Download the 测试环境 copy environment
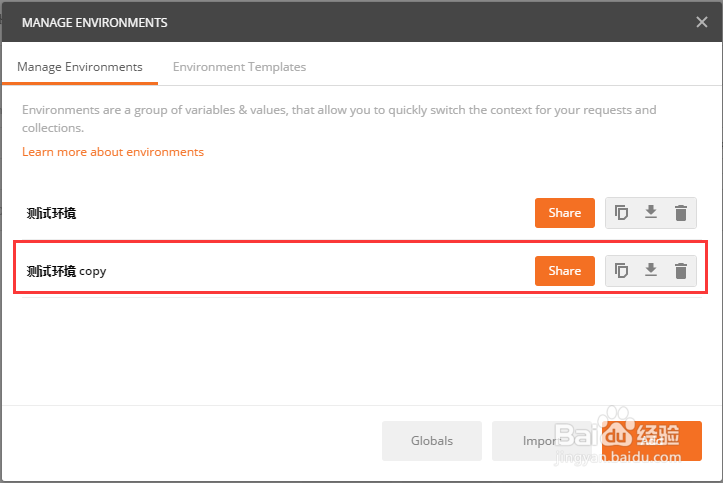Image resolution: width=723 pixels, height=483 pixels. [651, 270]
